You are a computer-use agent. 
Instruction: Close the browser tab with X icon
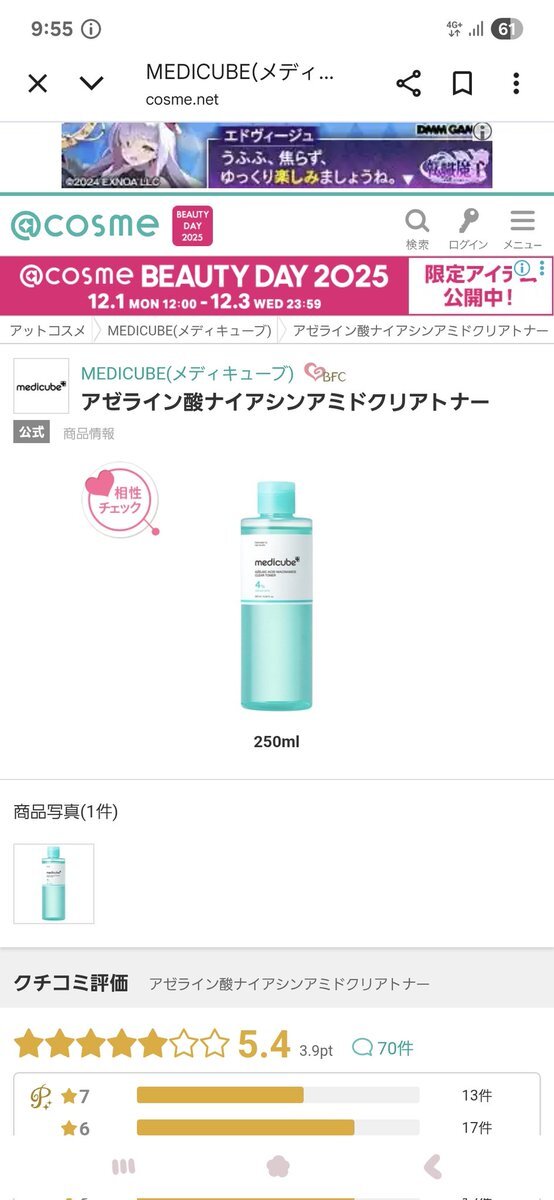tap(38, 84)
